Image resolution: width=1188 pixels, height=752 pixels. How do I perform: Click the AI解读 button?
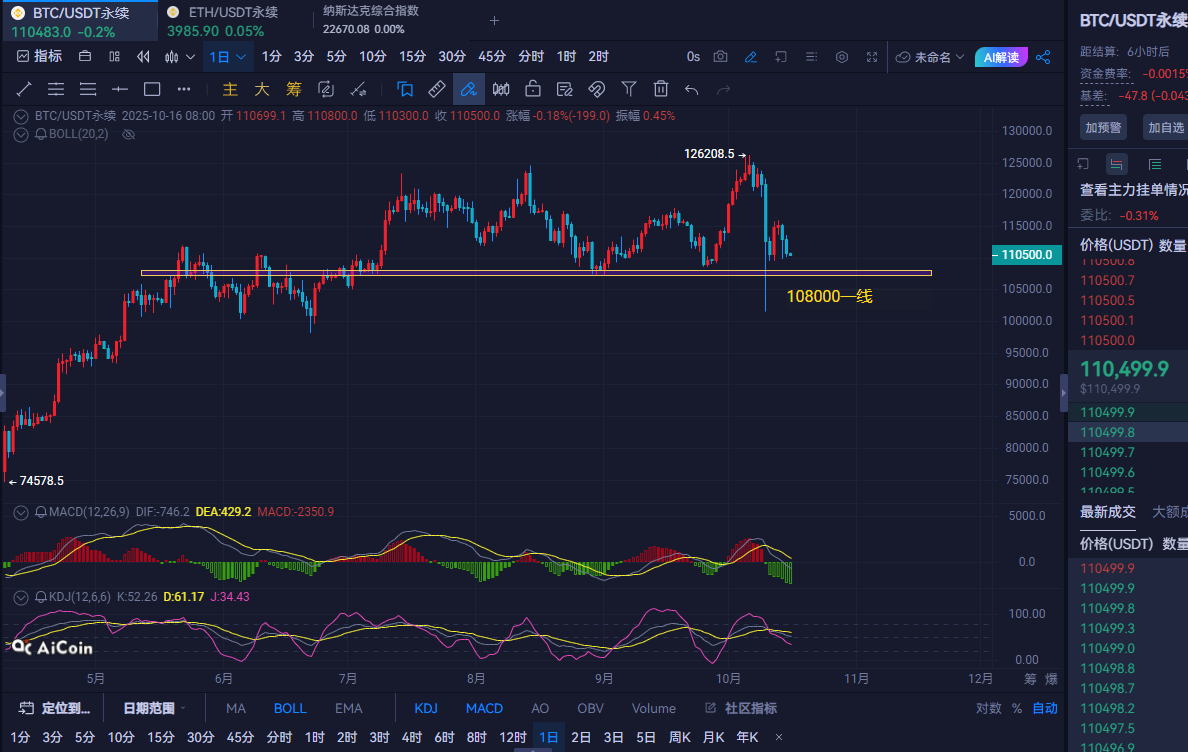click(x=1001, y=57)
